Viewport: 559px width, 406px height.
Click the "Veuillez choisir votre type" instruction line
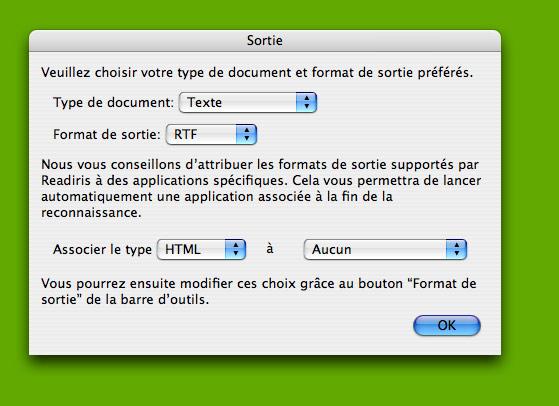[257, 73]
